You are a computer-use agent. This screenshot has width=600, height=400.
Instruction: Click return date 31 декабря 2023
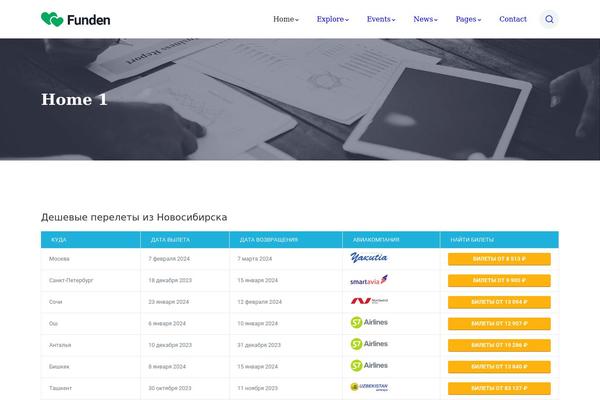pos(259,345)
